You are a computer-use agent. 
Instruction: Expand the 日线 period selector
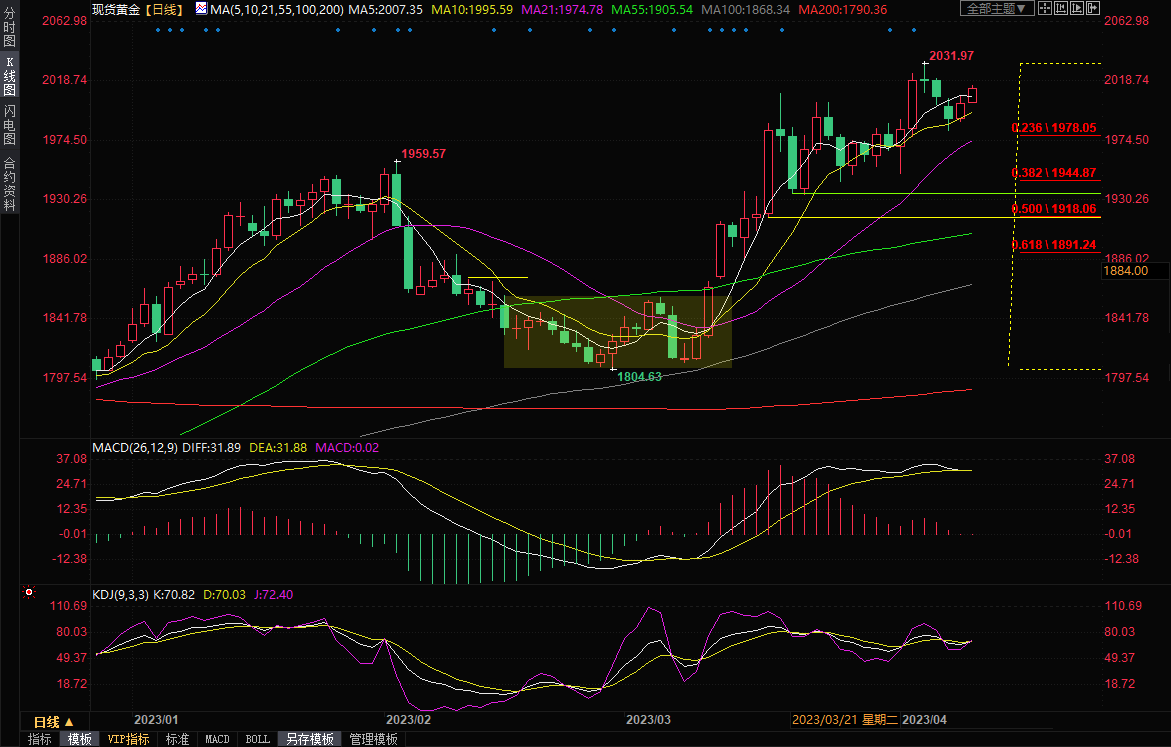coord(53,721)
